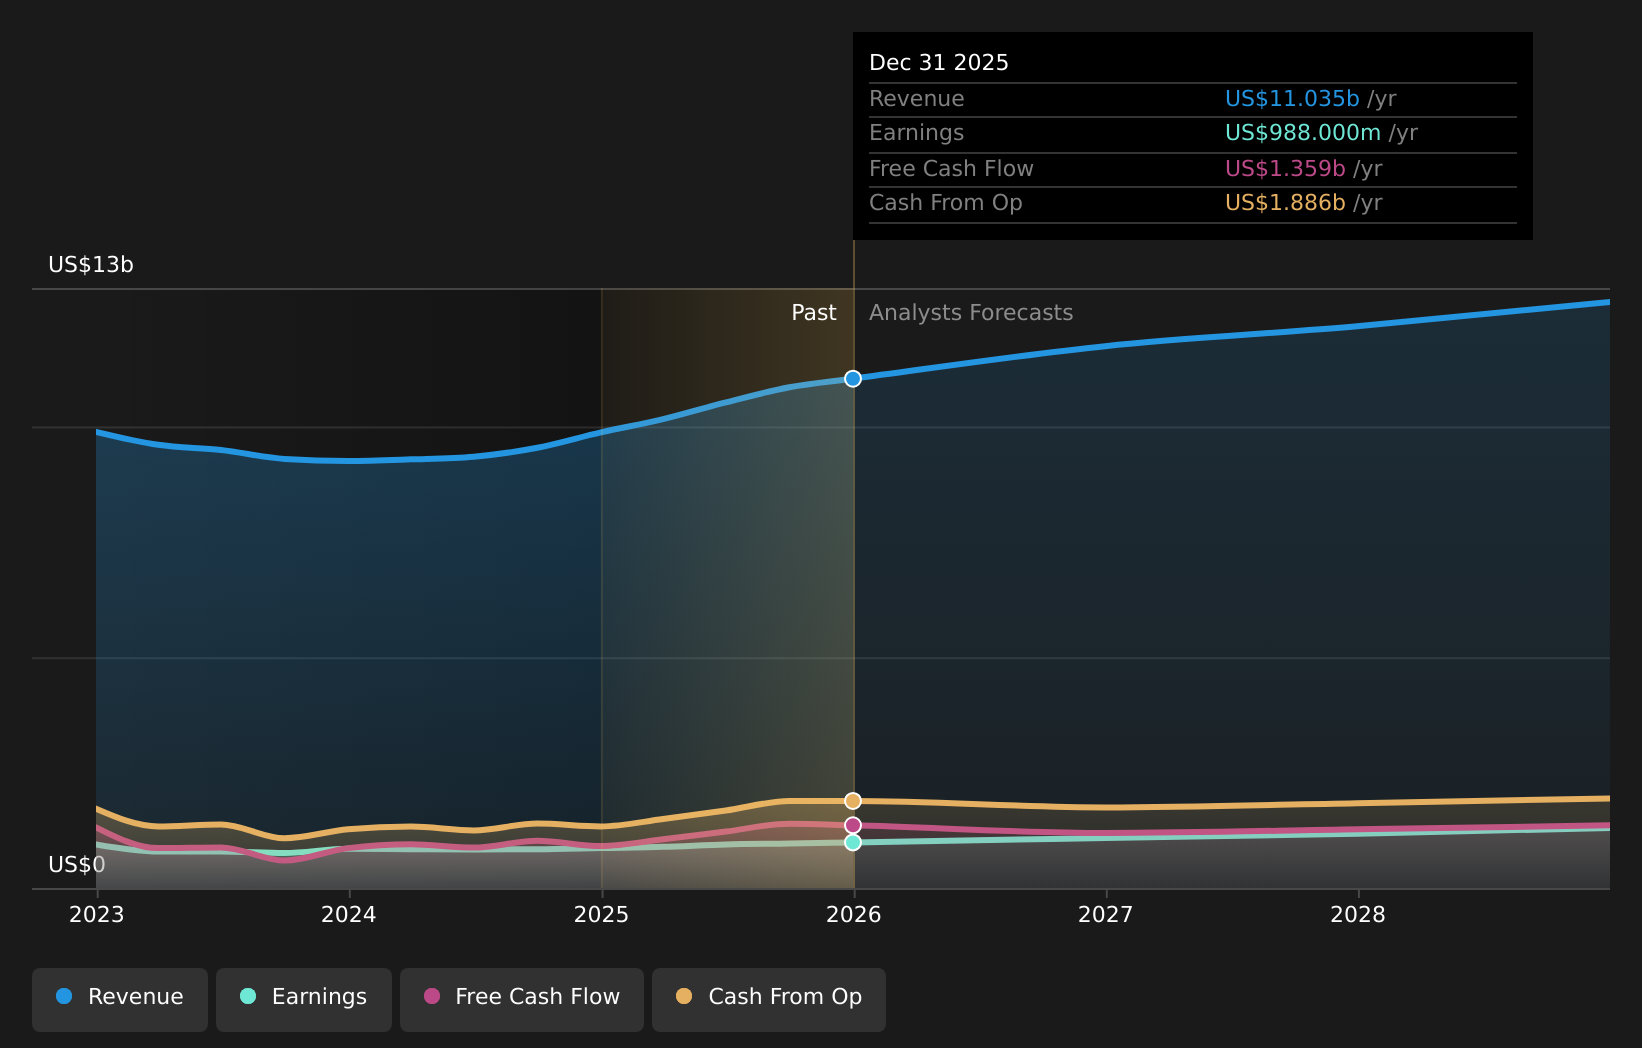Select the pink Free Cash Flow dot icon
The width and height of the screenshot is (1642, 1048).
click(x=430, y=996)
